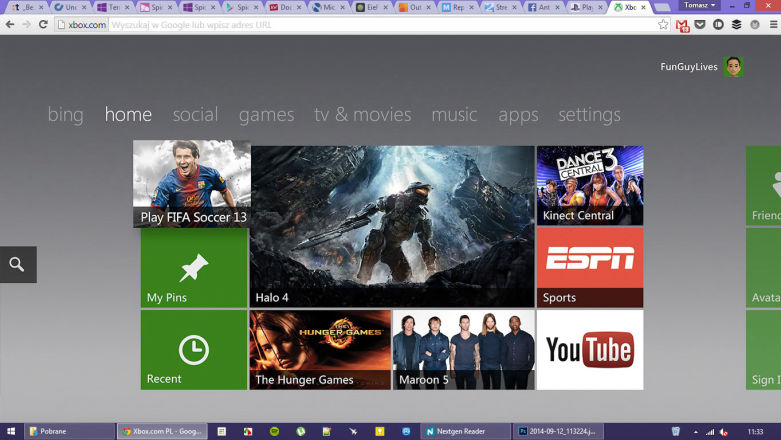Click the Pocket extension icon
The height and width of the screenshot is (440, 781).
[x=700, y=24]
